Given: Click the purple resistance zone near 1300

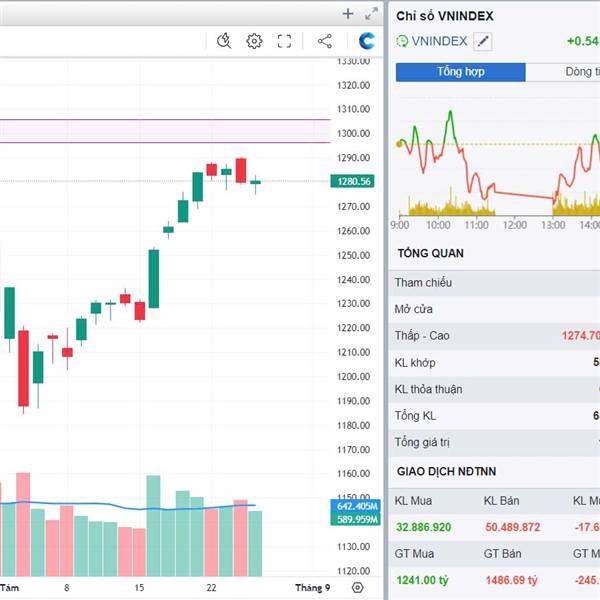Looking at the screenshot, I should point(165,131).
